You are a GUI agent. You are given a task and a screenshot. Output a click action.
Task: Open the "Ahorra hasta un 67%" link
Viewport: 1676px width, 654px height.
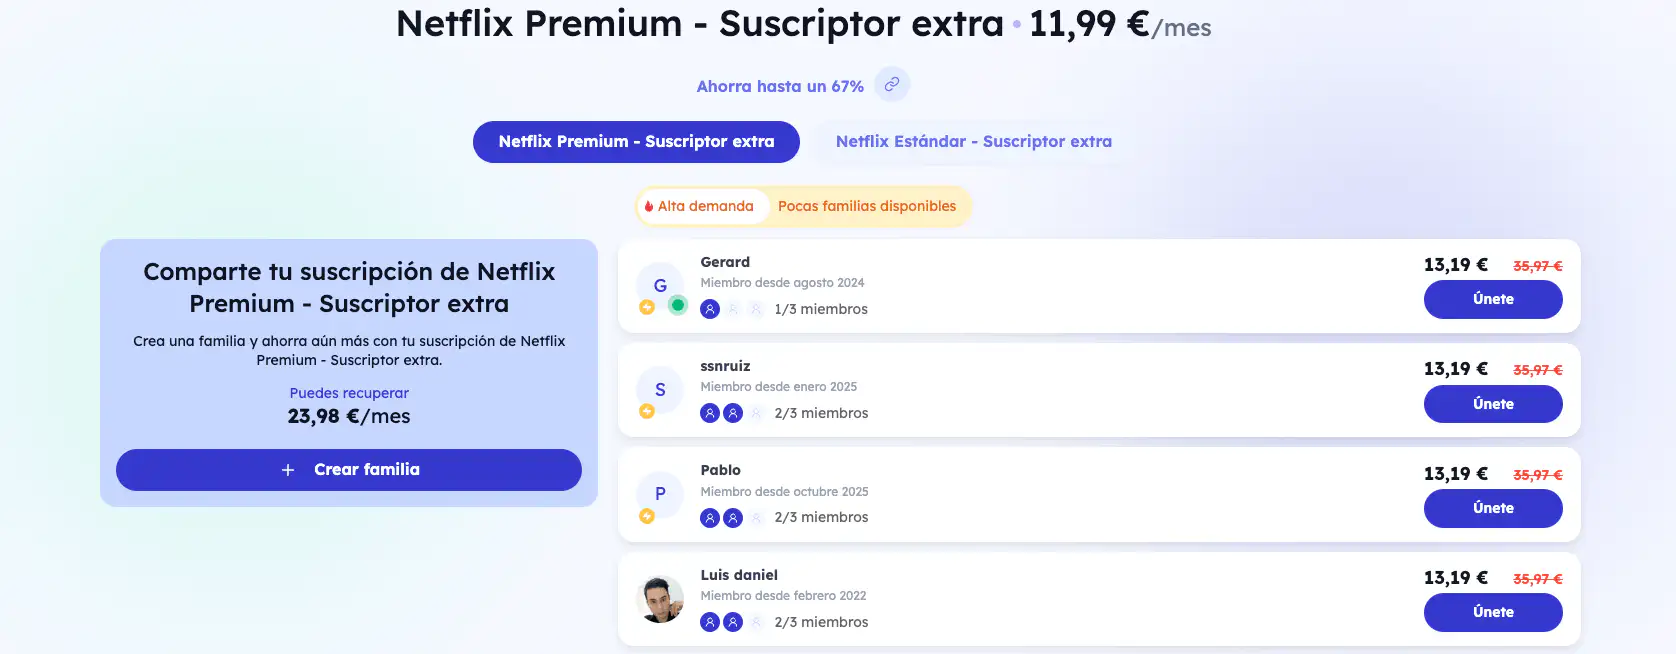(780, 86)
